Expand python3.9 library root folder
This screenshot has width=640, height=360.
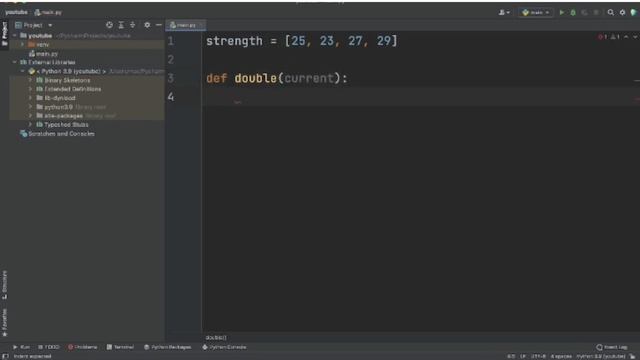(x=31, y=107)
